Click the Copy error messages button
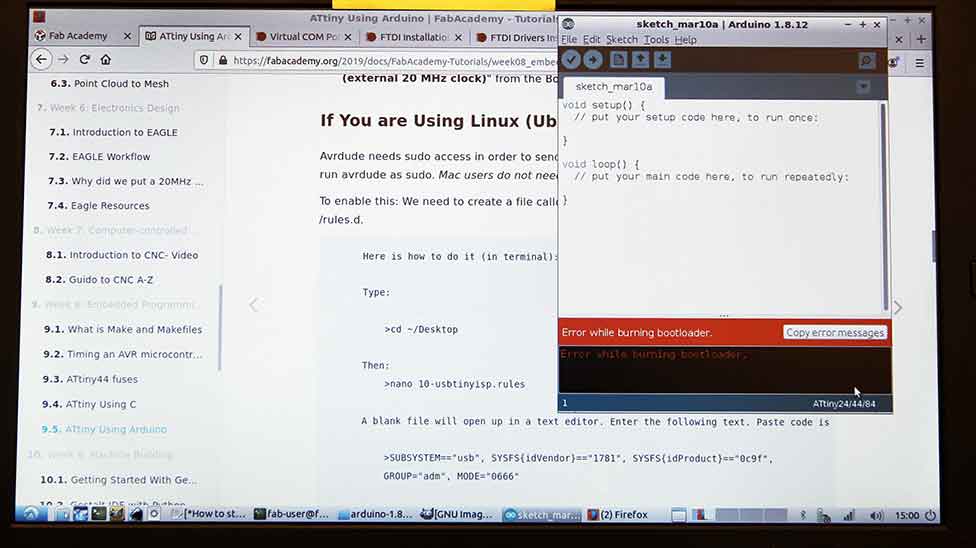 coord(835,333)
